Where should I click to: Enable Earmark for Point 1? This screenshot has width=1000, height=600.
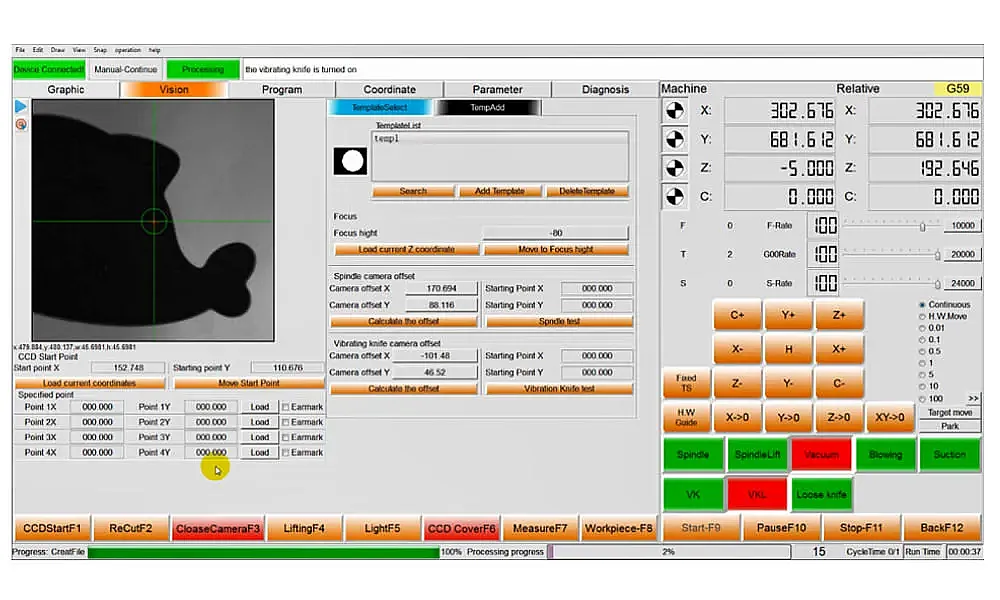(x=286, y=407)
